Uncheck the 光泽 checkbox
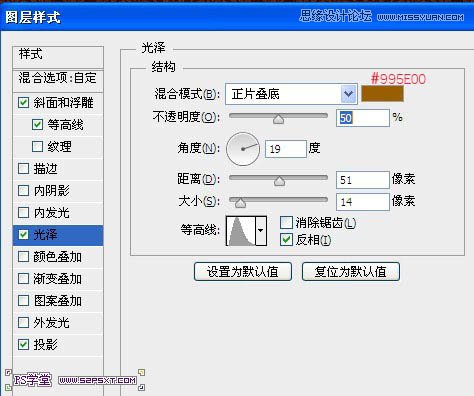This screenshot has height=396, width=474. [23, 235]
